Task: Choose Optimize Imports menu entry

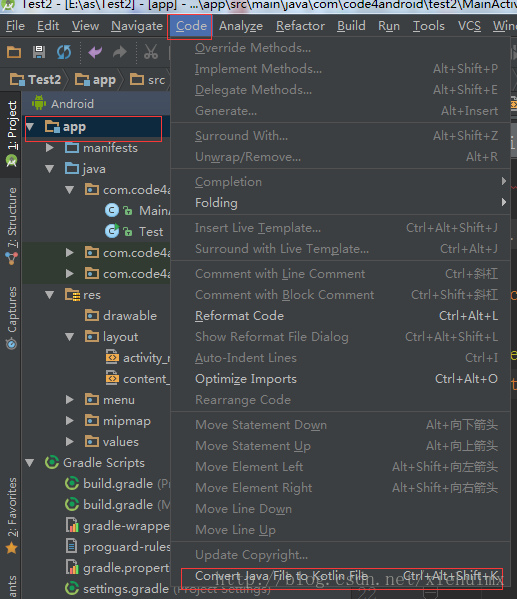Action: (340, 379)
